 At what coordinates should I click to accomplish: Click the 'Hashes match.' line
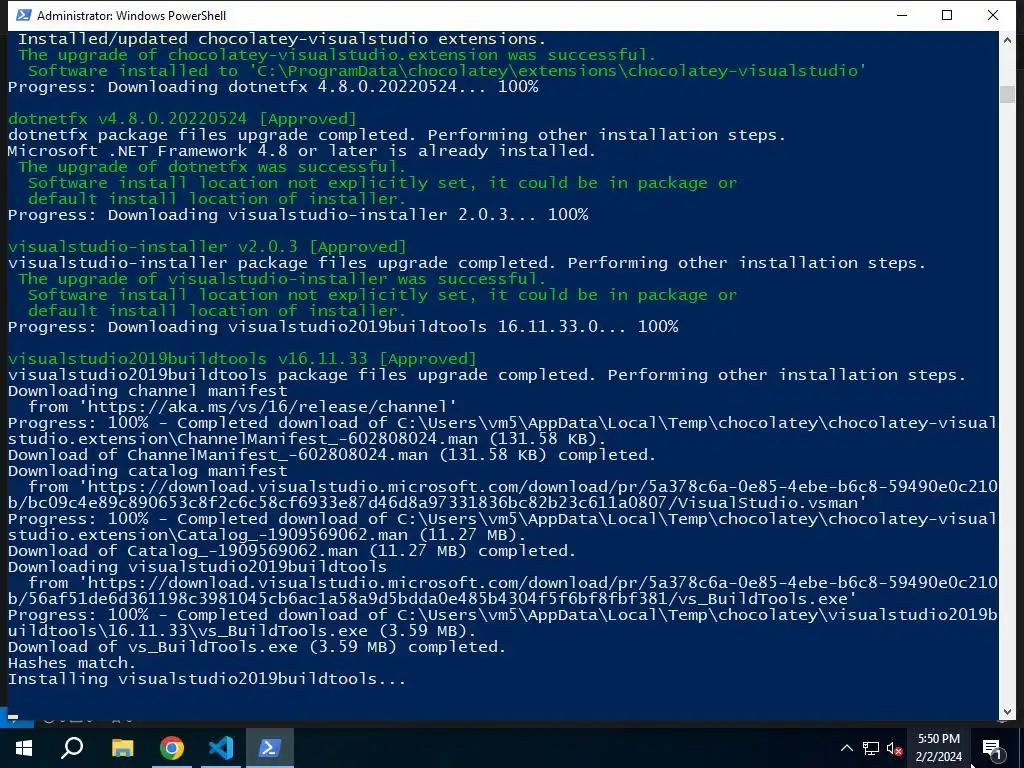72,664
